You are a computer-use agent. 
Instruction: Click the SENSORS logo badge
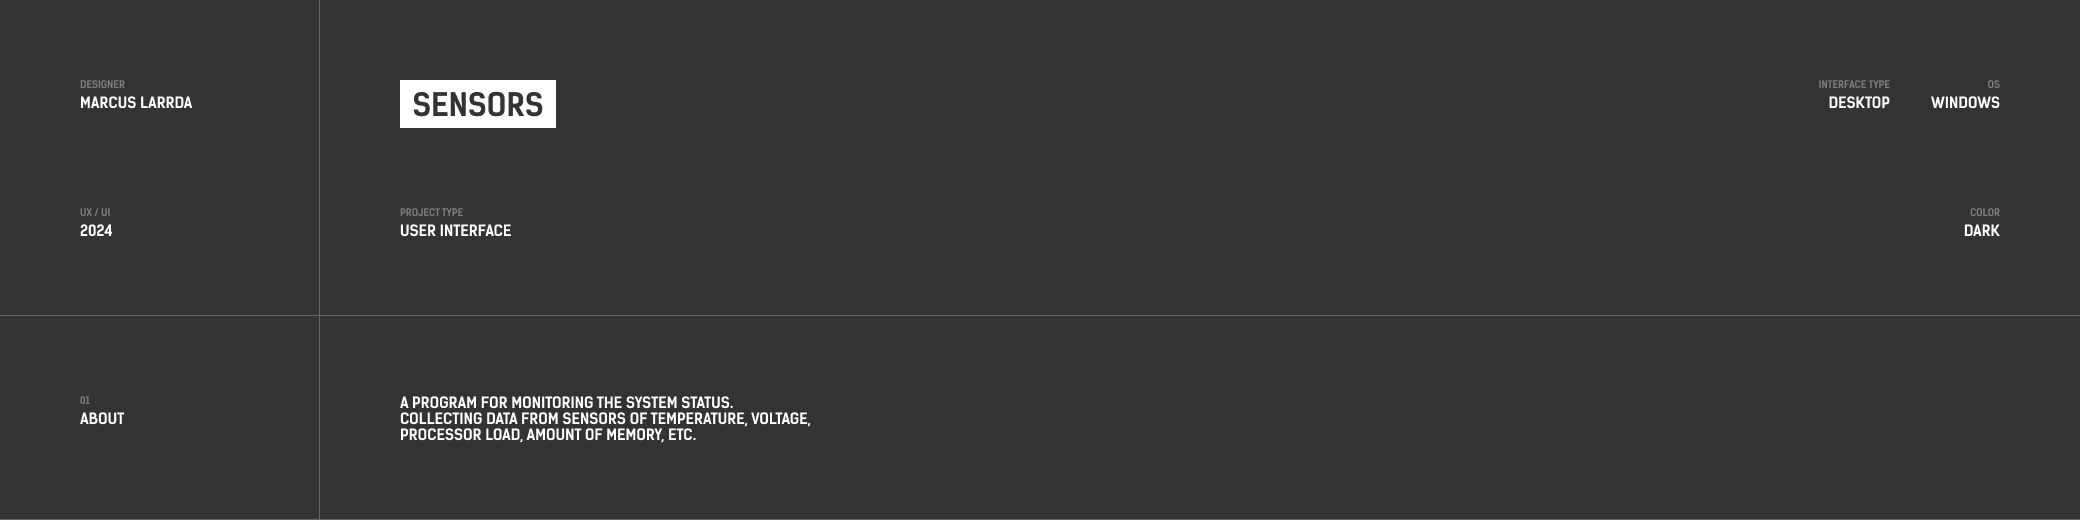477,104
